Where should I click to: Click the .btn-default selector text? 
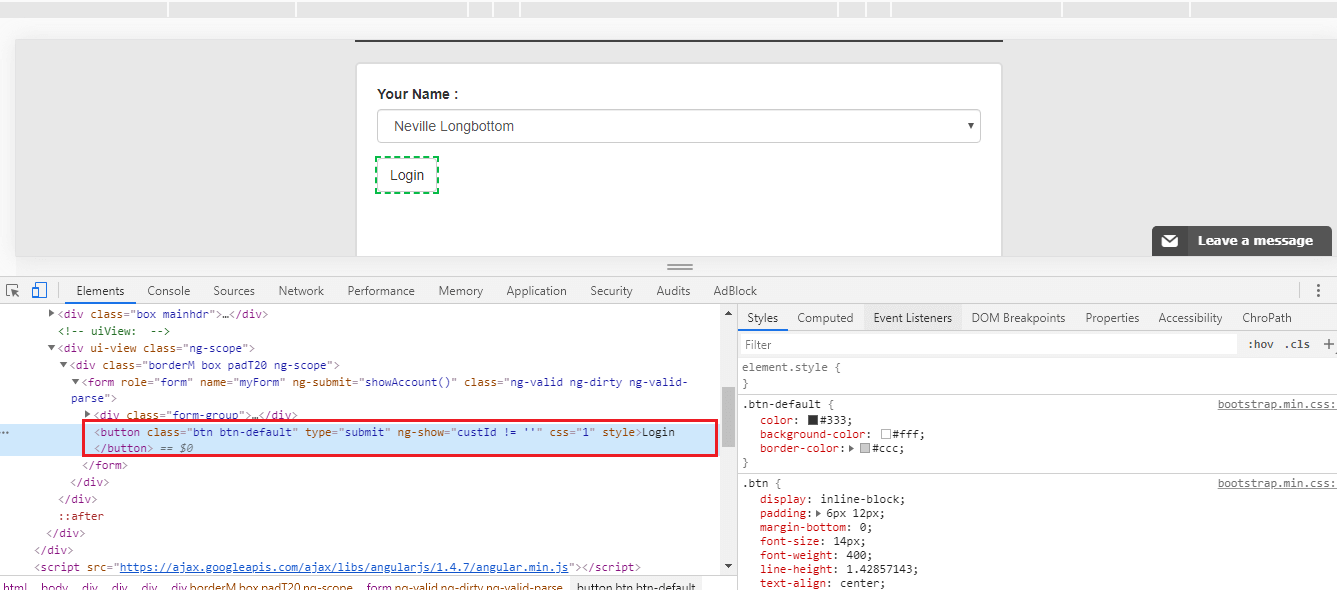pos(782,405)
